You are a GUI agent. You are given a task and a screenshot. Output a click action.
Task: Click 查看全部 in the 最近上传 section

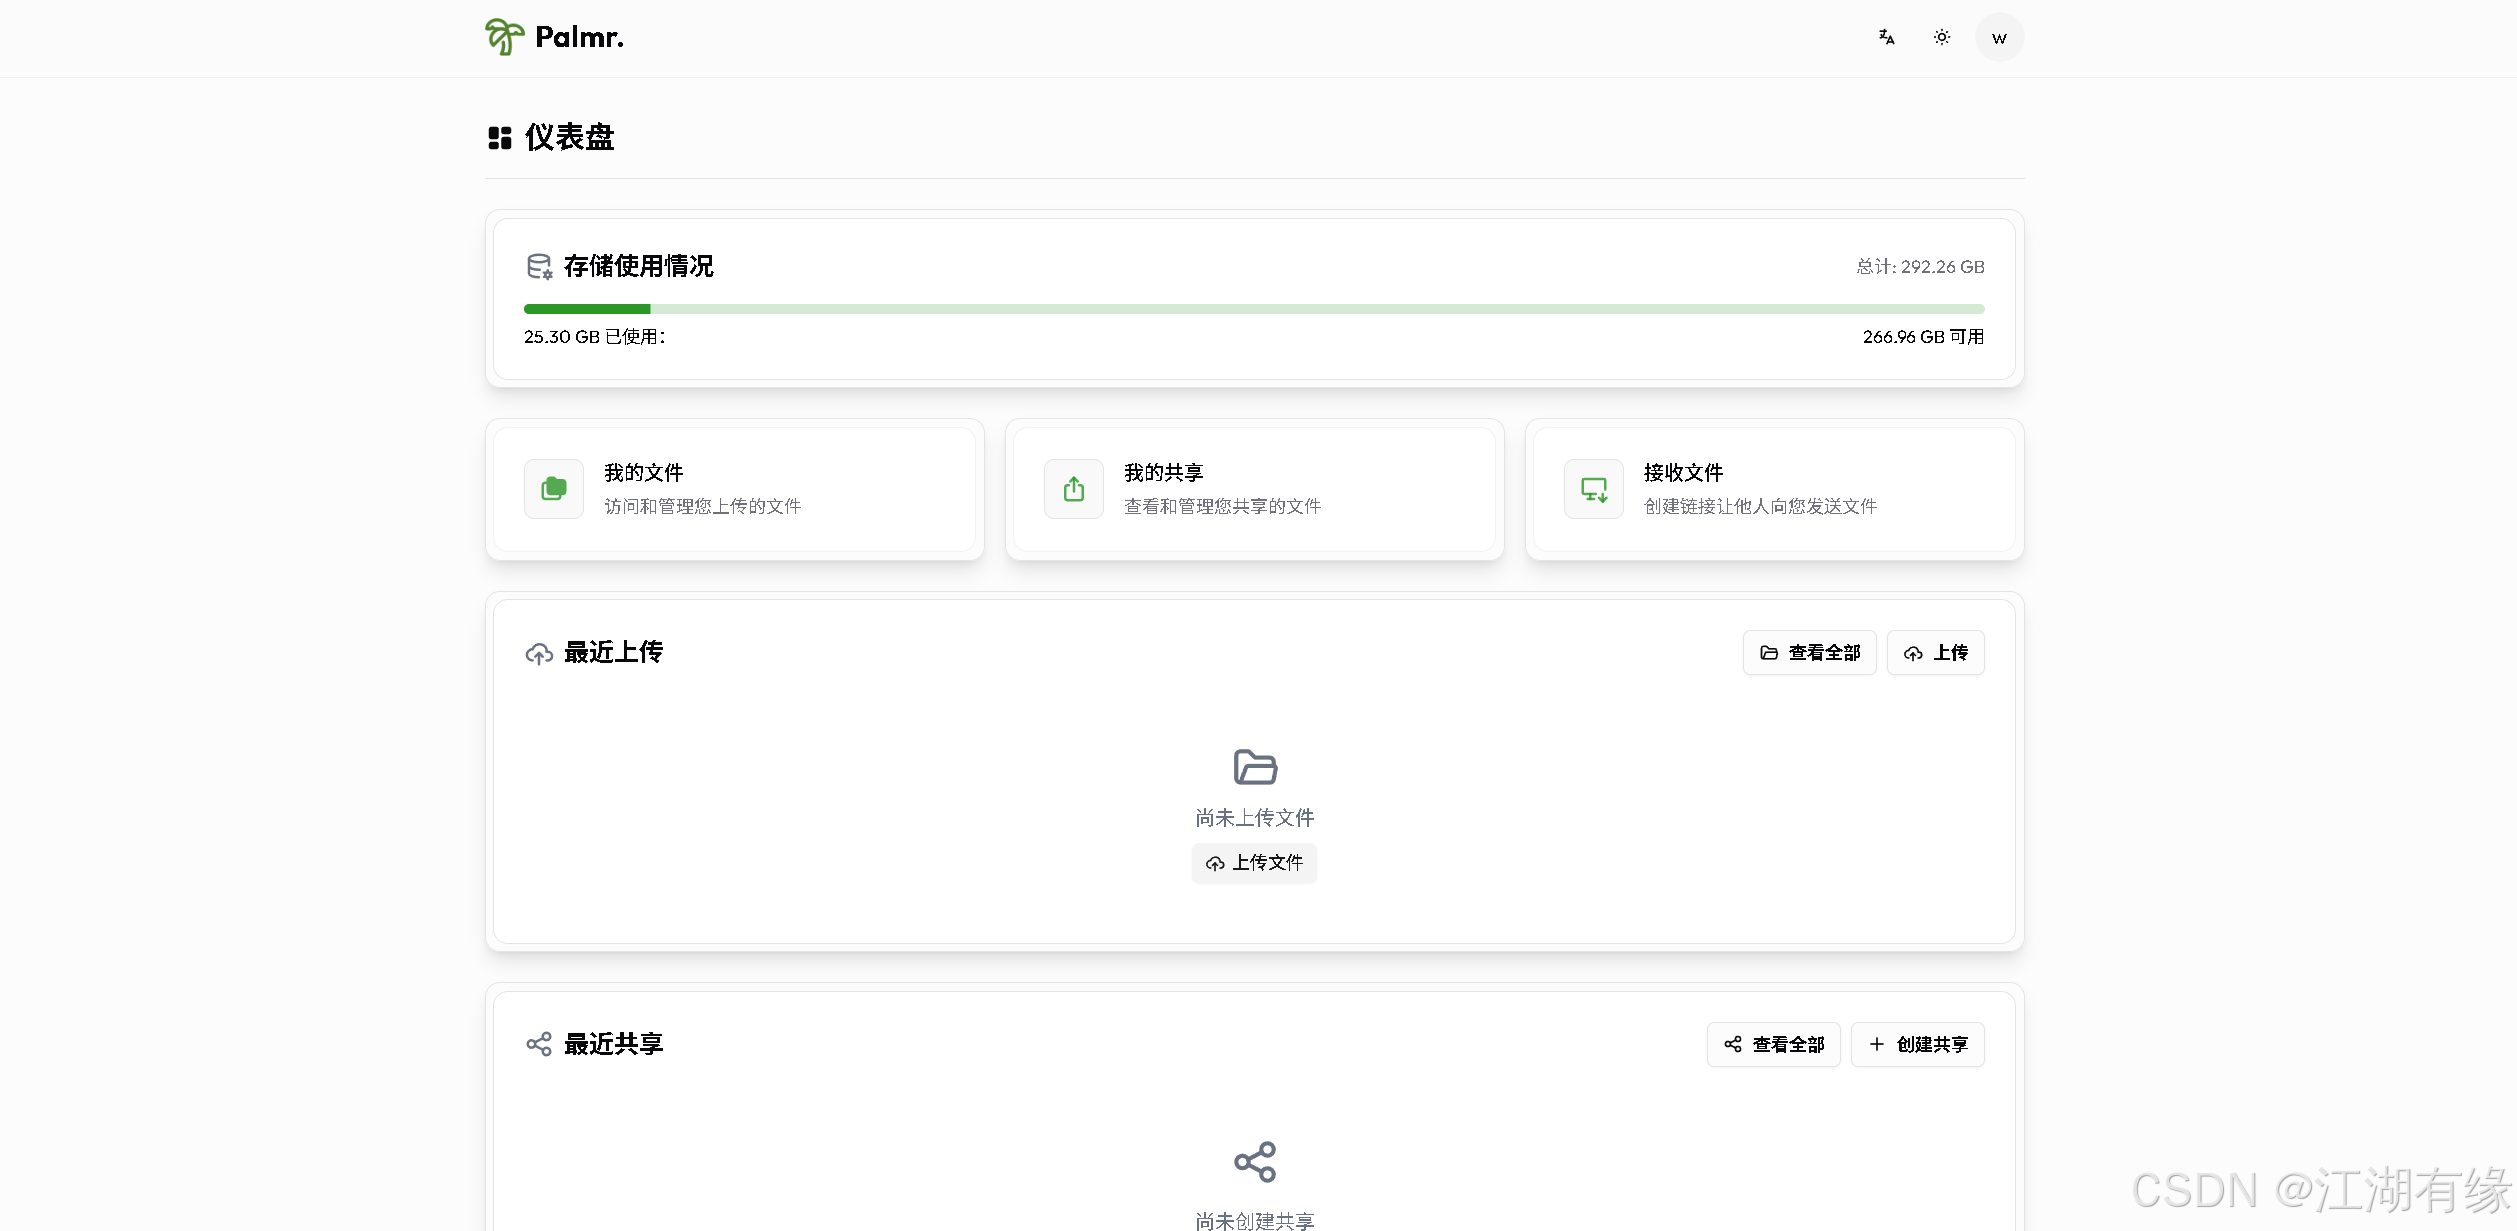click(1809, 652)
